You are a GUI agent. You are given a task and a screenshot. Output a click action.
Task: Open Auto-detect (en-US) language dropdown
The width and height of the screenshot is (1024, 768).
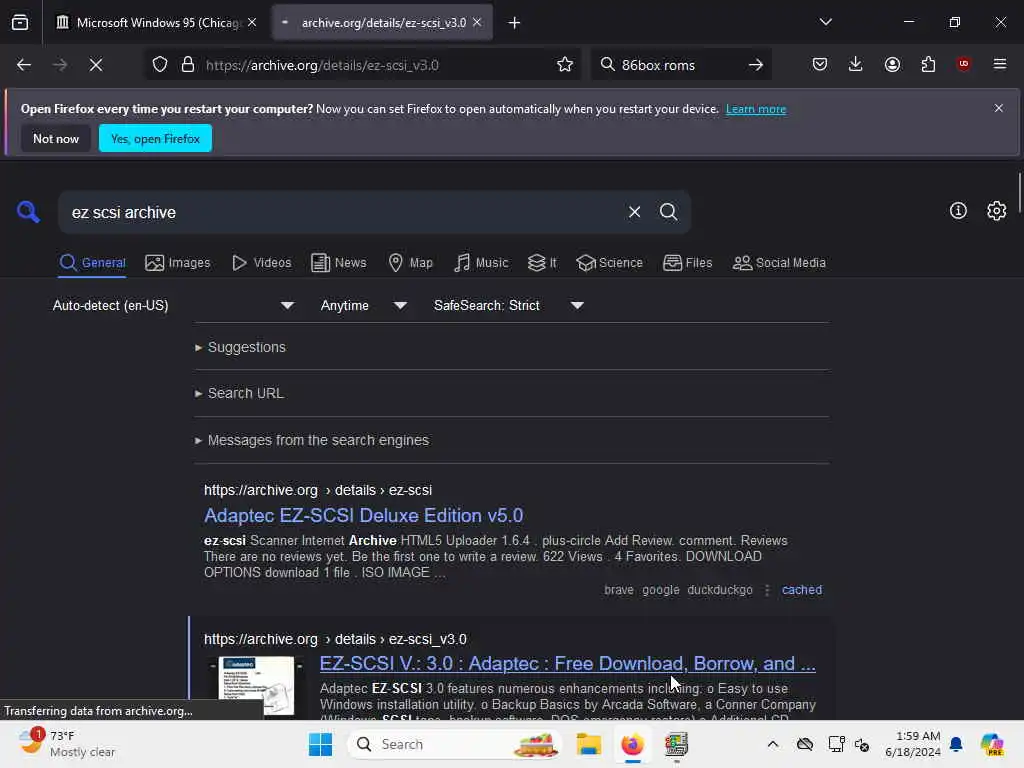click(173, 306)
